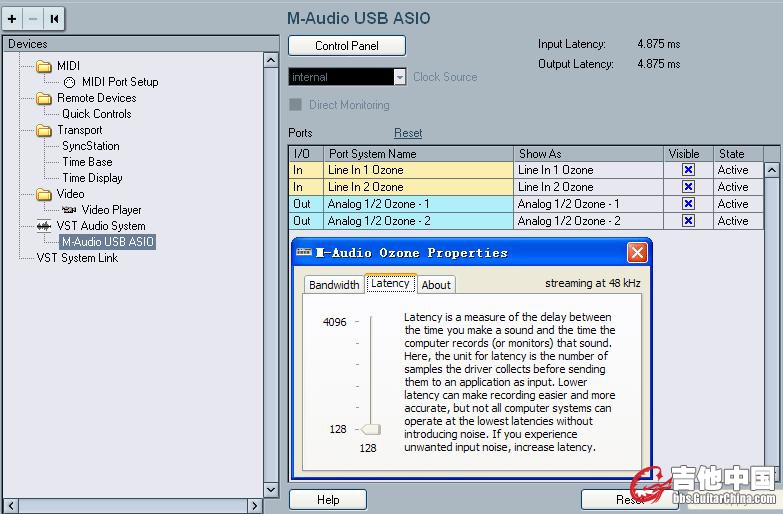Enable the Direct Monitoring checkbox
783x514 pixels.
(x=295, y=105)
